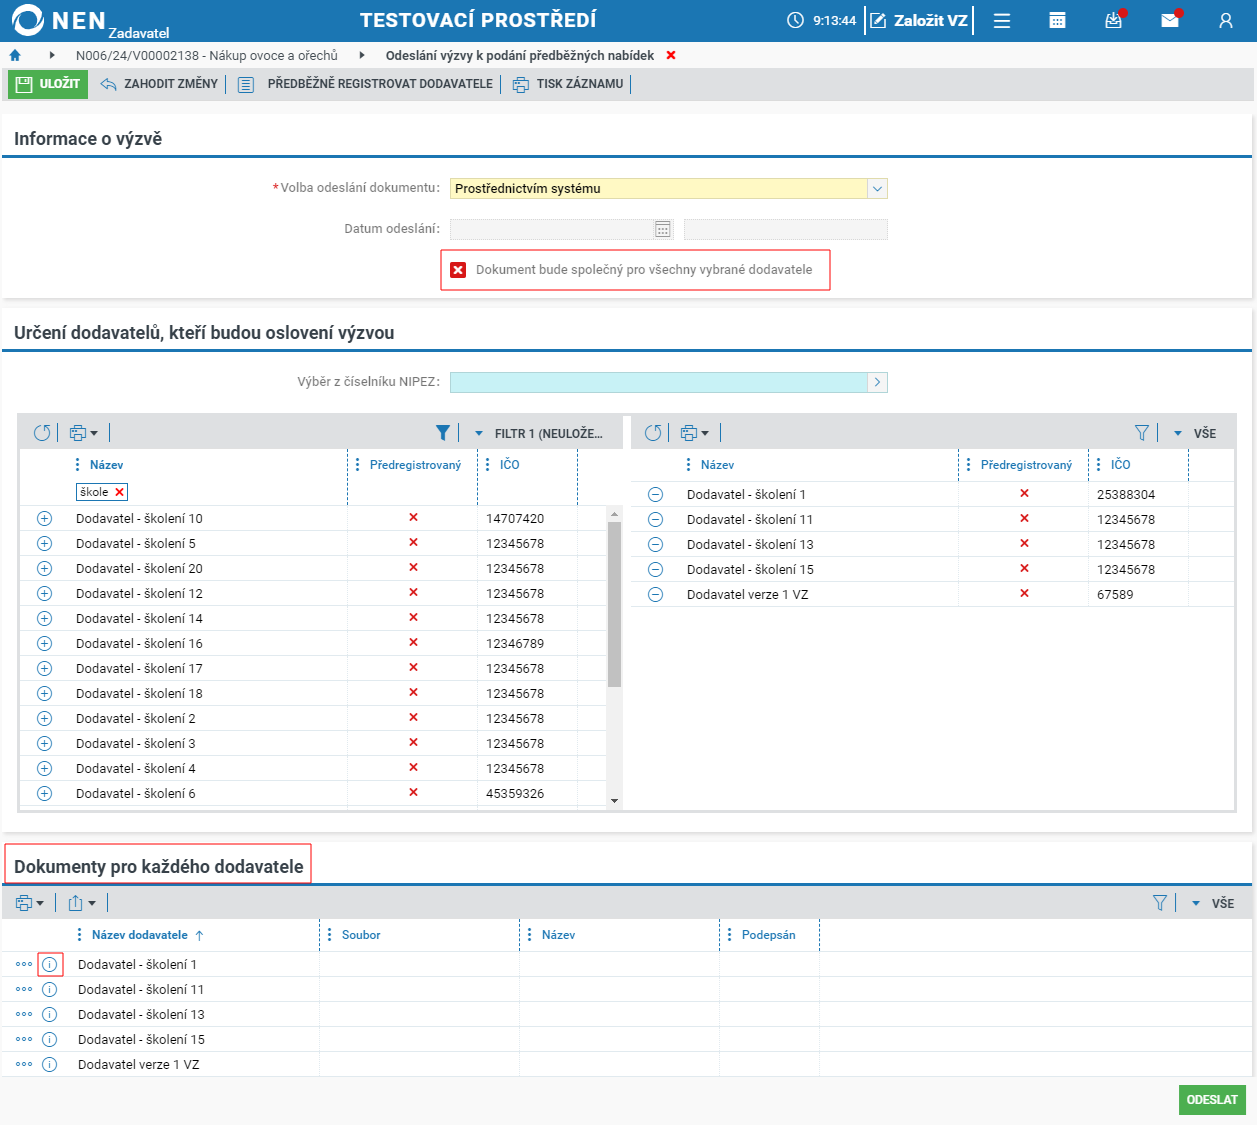The height and width of the screenshot is (1125, 1257).
Task: Remove Dodavatel - školení 11 with minus icon
Action: pos(655,520)
